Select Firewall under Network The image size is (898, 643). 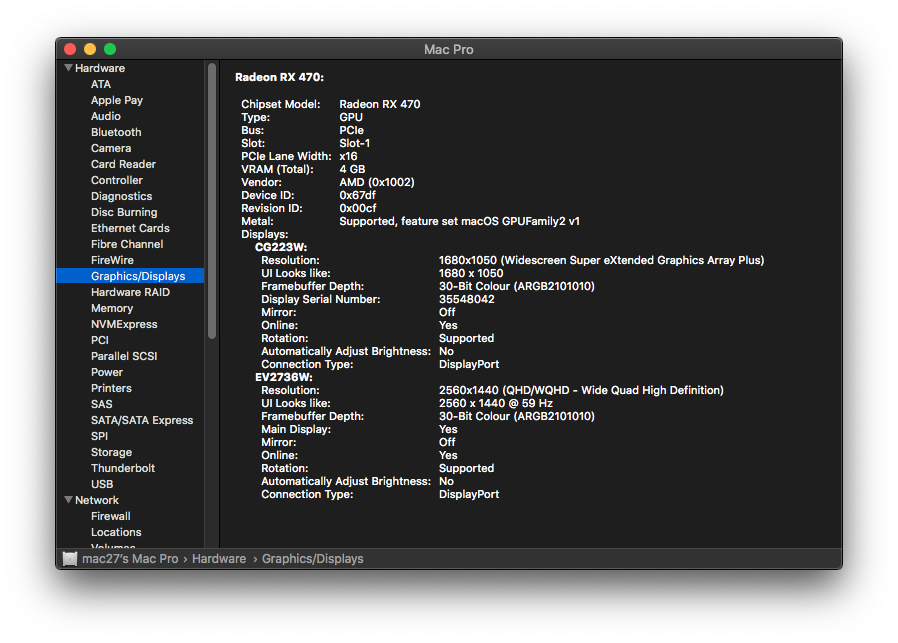point(111,517)
